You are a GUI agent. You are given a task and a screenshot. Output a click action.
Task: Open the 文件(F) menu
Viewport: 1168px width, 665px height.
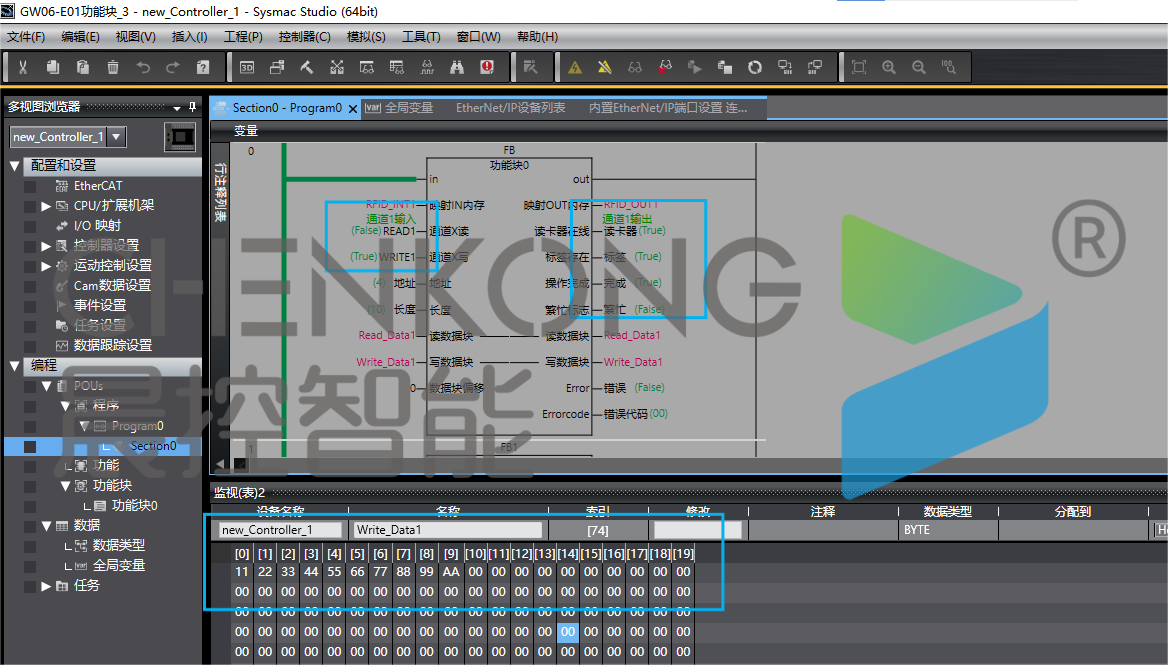pyautogui.click(x=26, y=36)
